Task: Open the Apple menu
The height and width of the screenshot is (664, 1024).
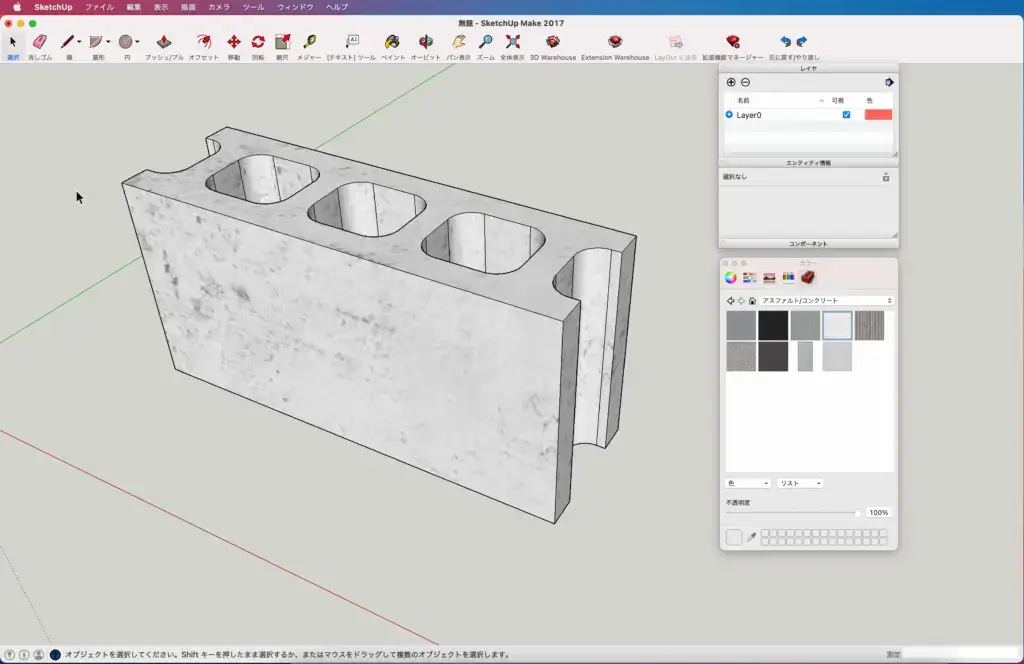Action: click(x=17, y=7)
